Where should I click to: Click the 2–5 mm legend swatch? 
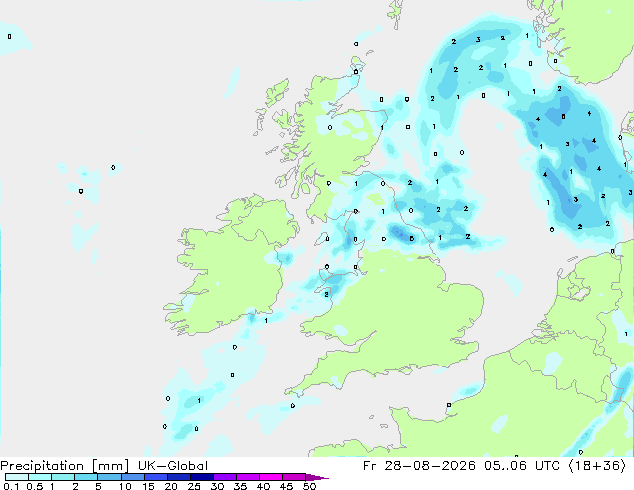pos(86,477)
